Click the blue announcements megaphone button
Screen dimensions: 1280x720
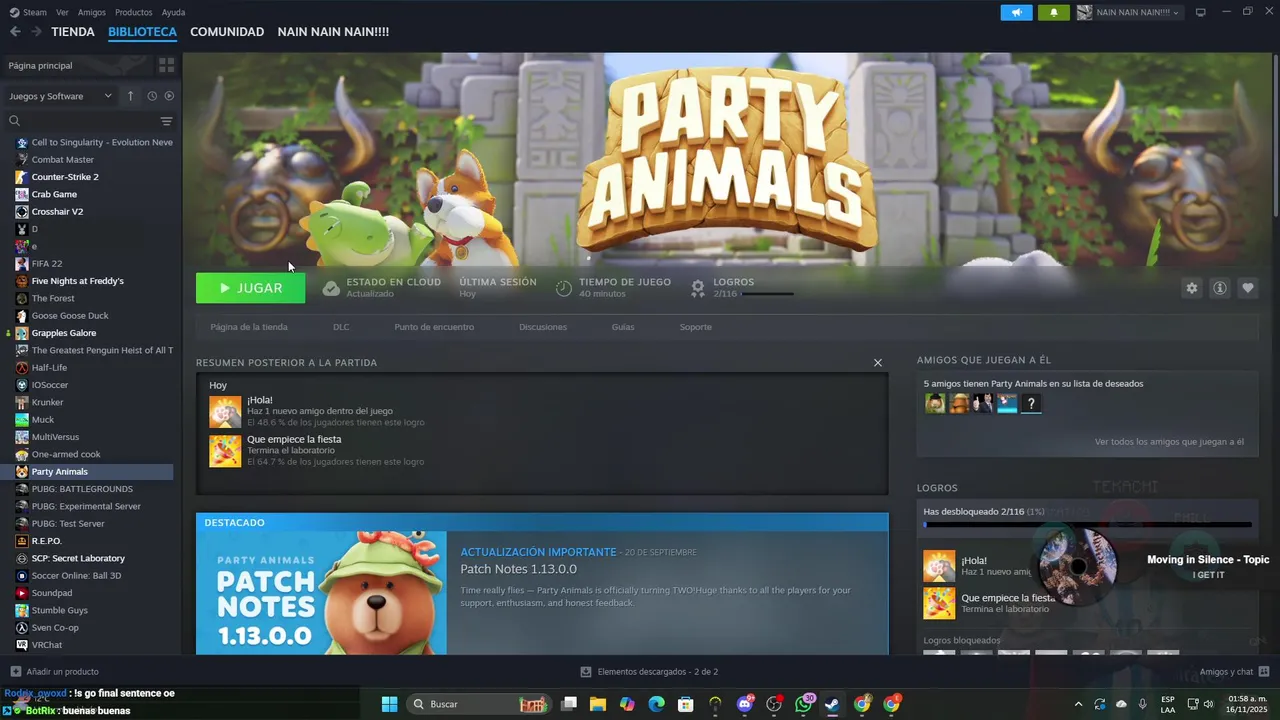tap(1016, 12)
